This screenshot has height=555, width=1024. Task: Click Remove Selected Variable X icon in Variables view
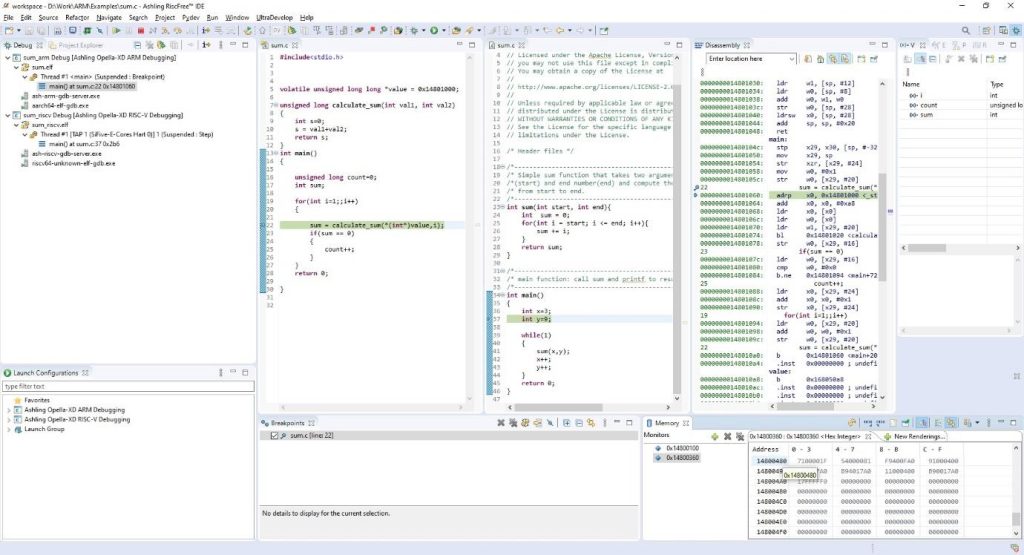point(962,59)
